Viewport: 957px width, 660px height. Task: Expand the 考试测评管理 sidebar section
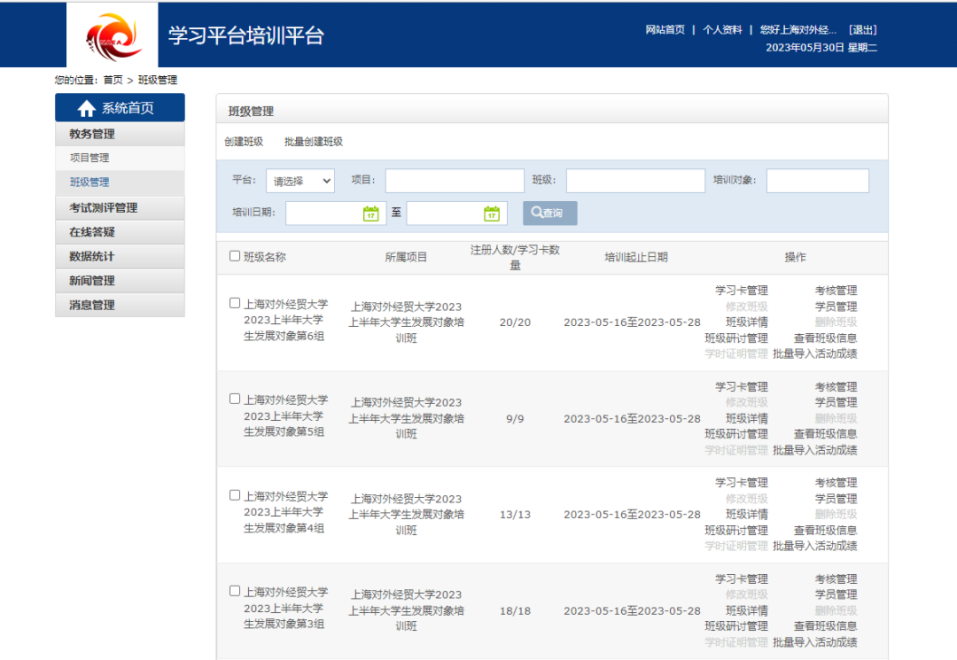click(104, 208)
